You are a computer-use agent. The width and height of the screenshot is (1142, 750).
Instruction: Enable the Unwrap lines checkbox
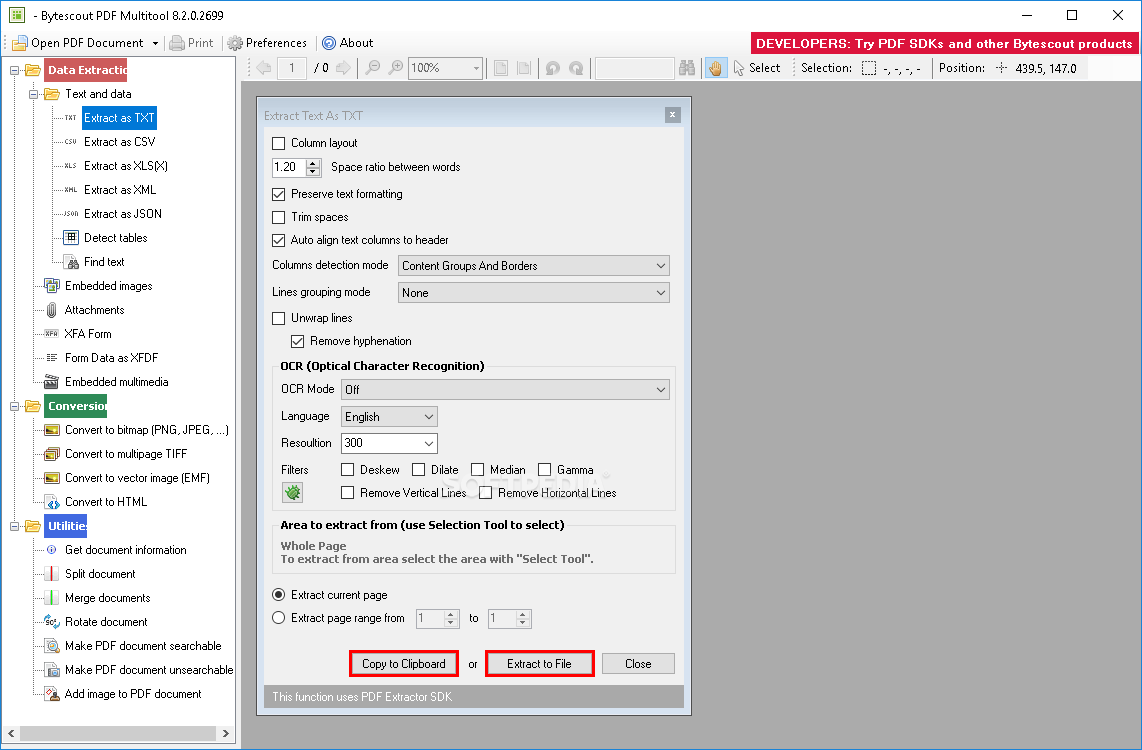point(278,318)
